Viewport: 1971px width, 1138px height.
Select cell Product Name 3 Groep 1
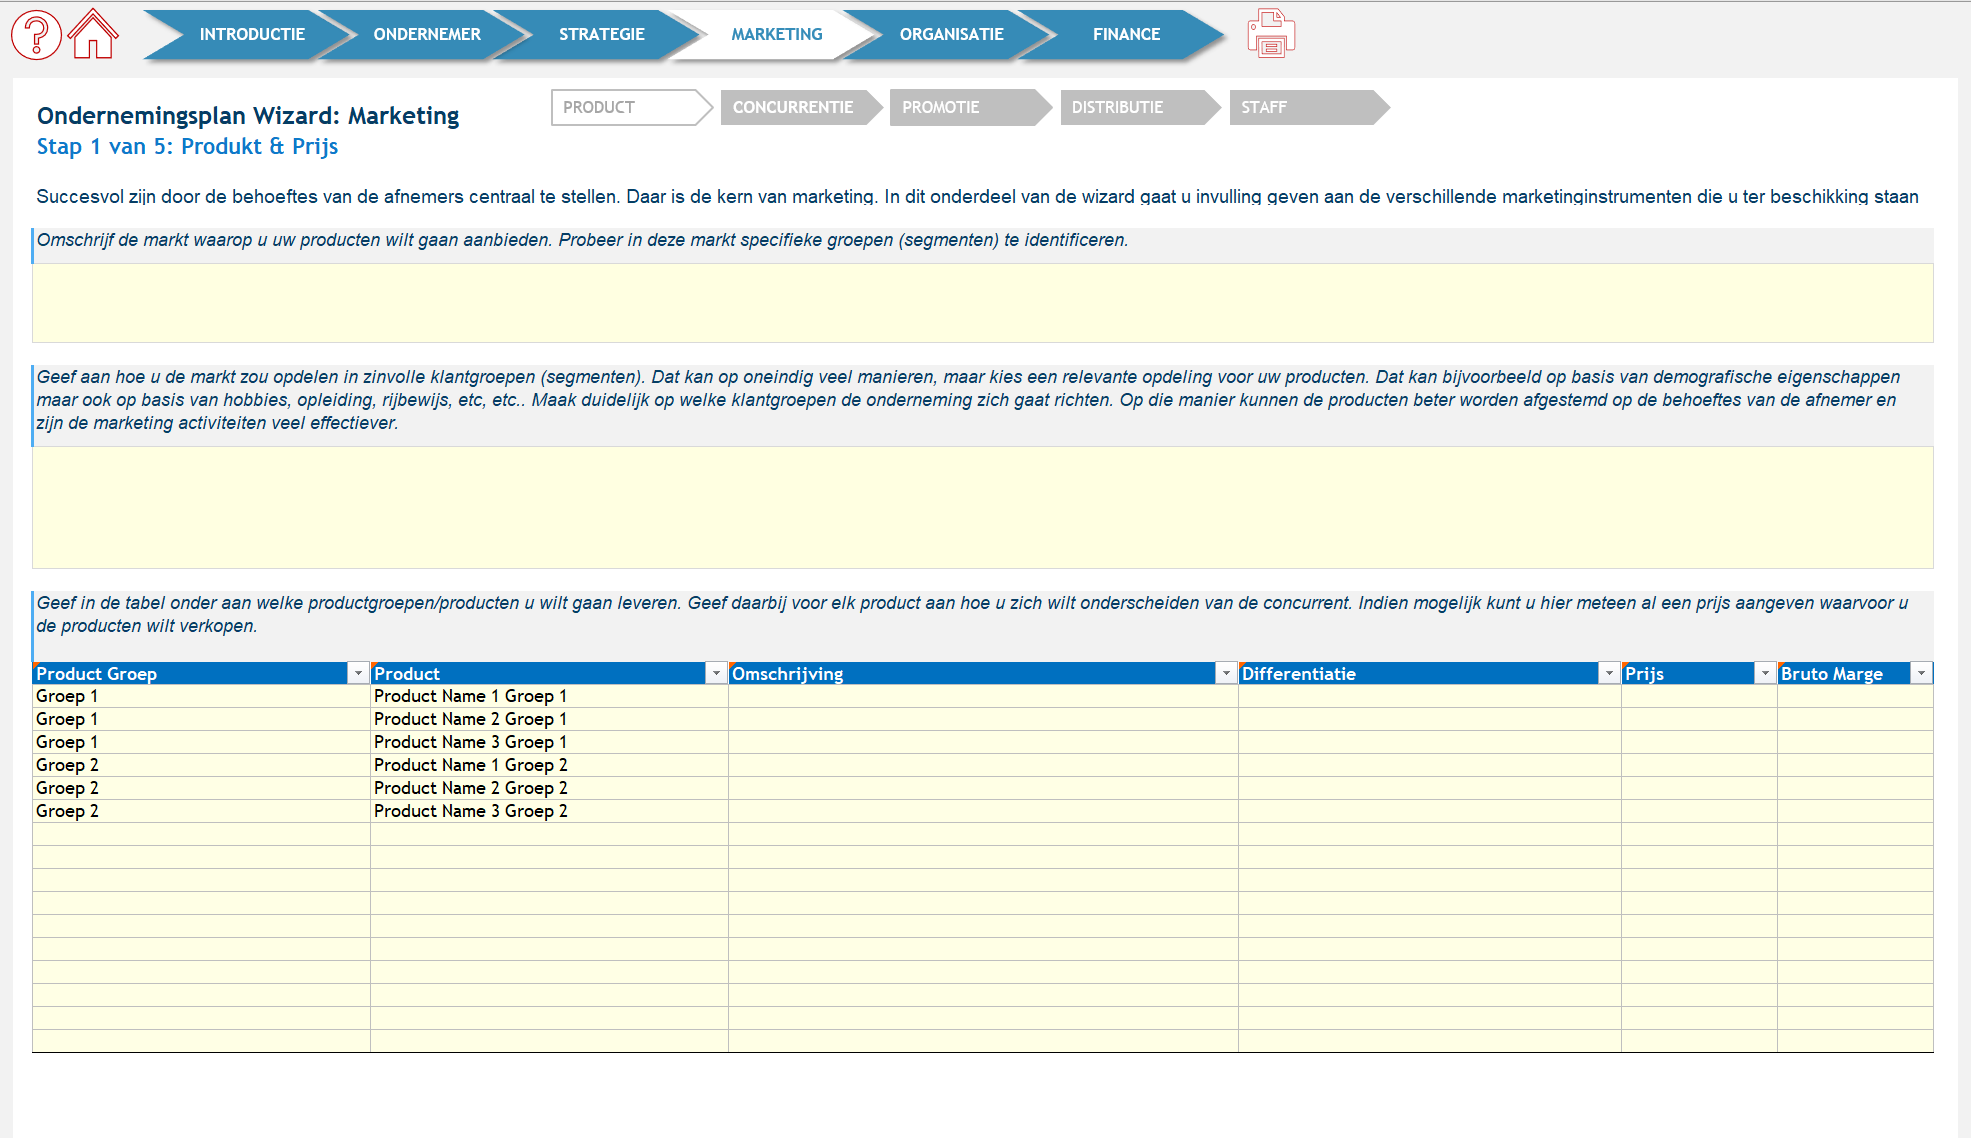tap(549, 742)
